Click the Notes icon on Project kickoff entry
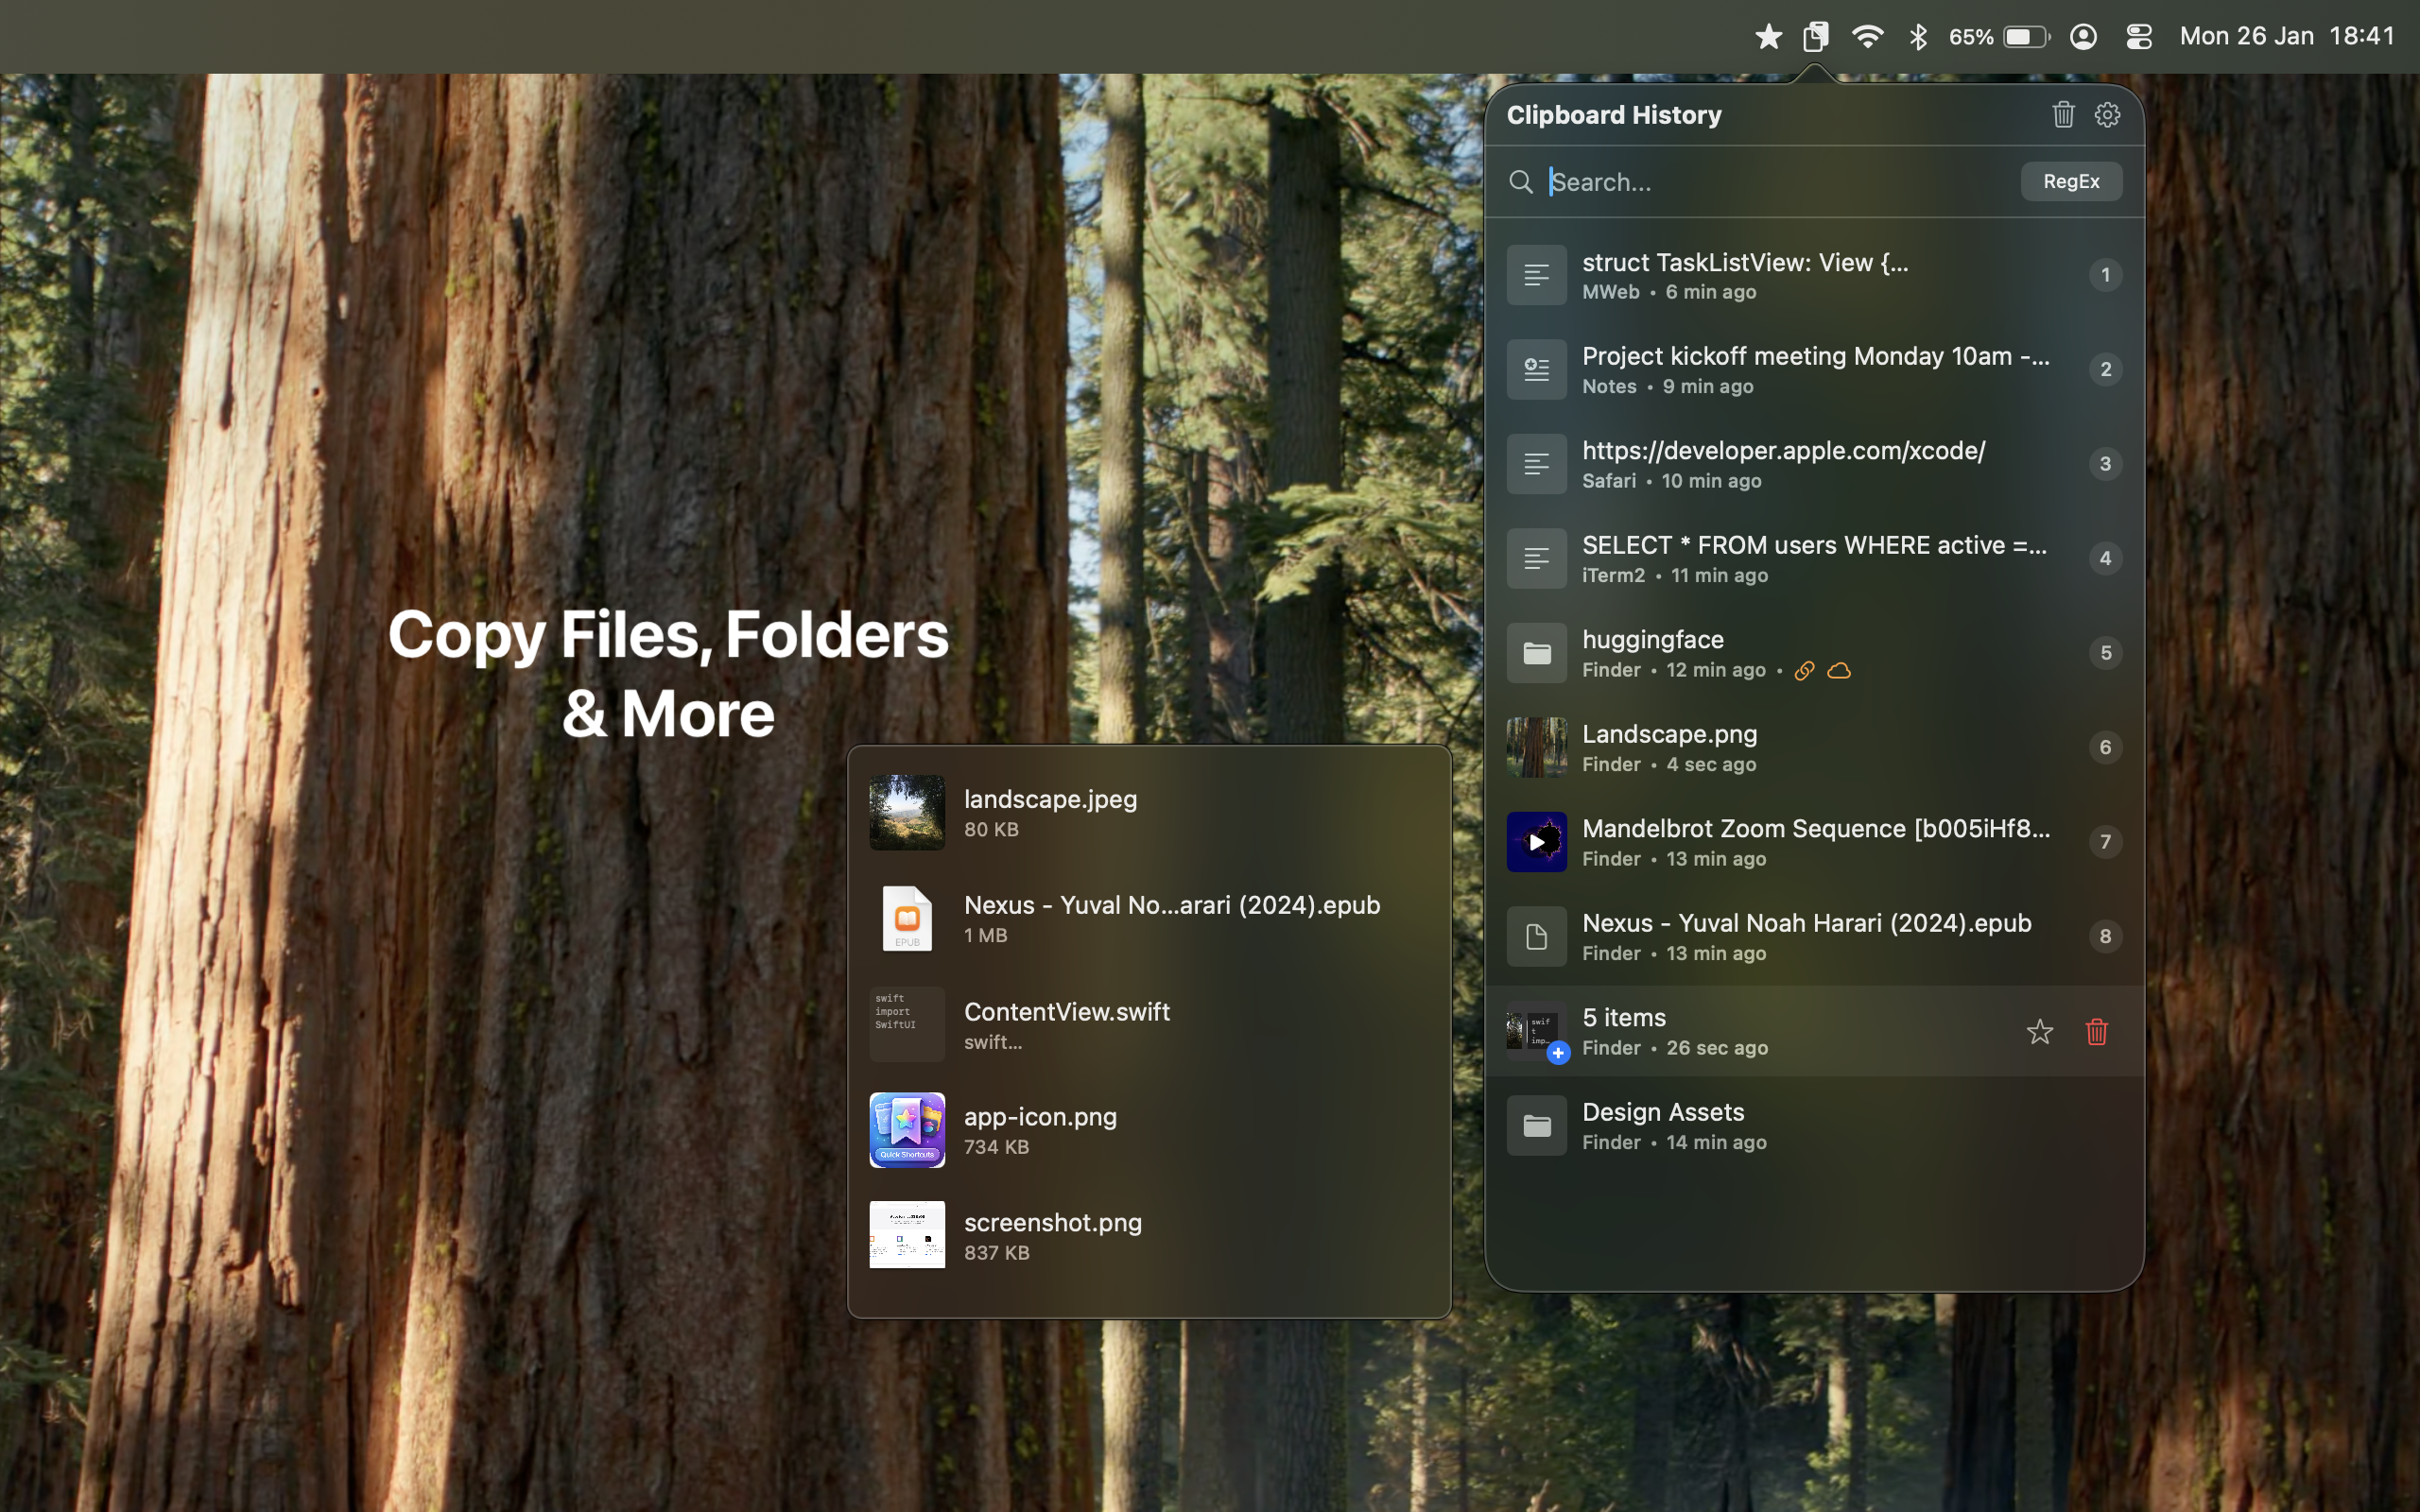 [x=1536, y=368]
